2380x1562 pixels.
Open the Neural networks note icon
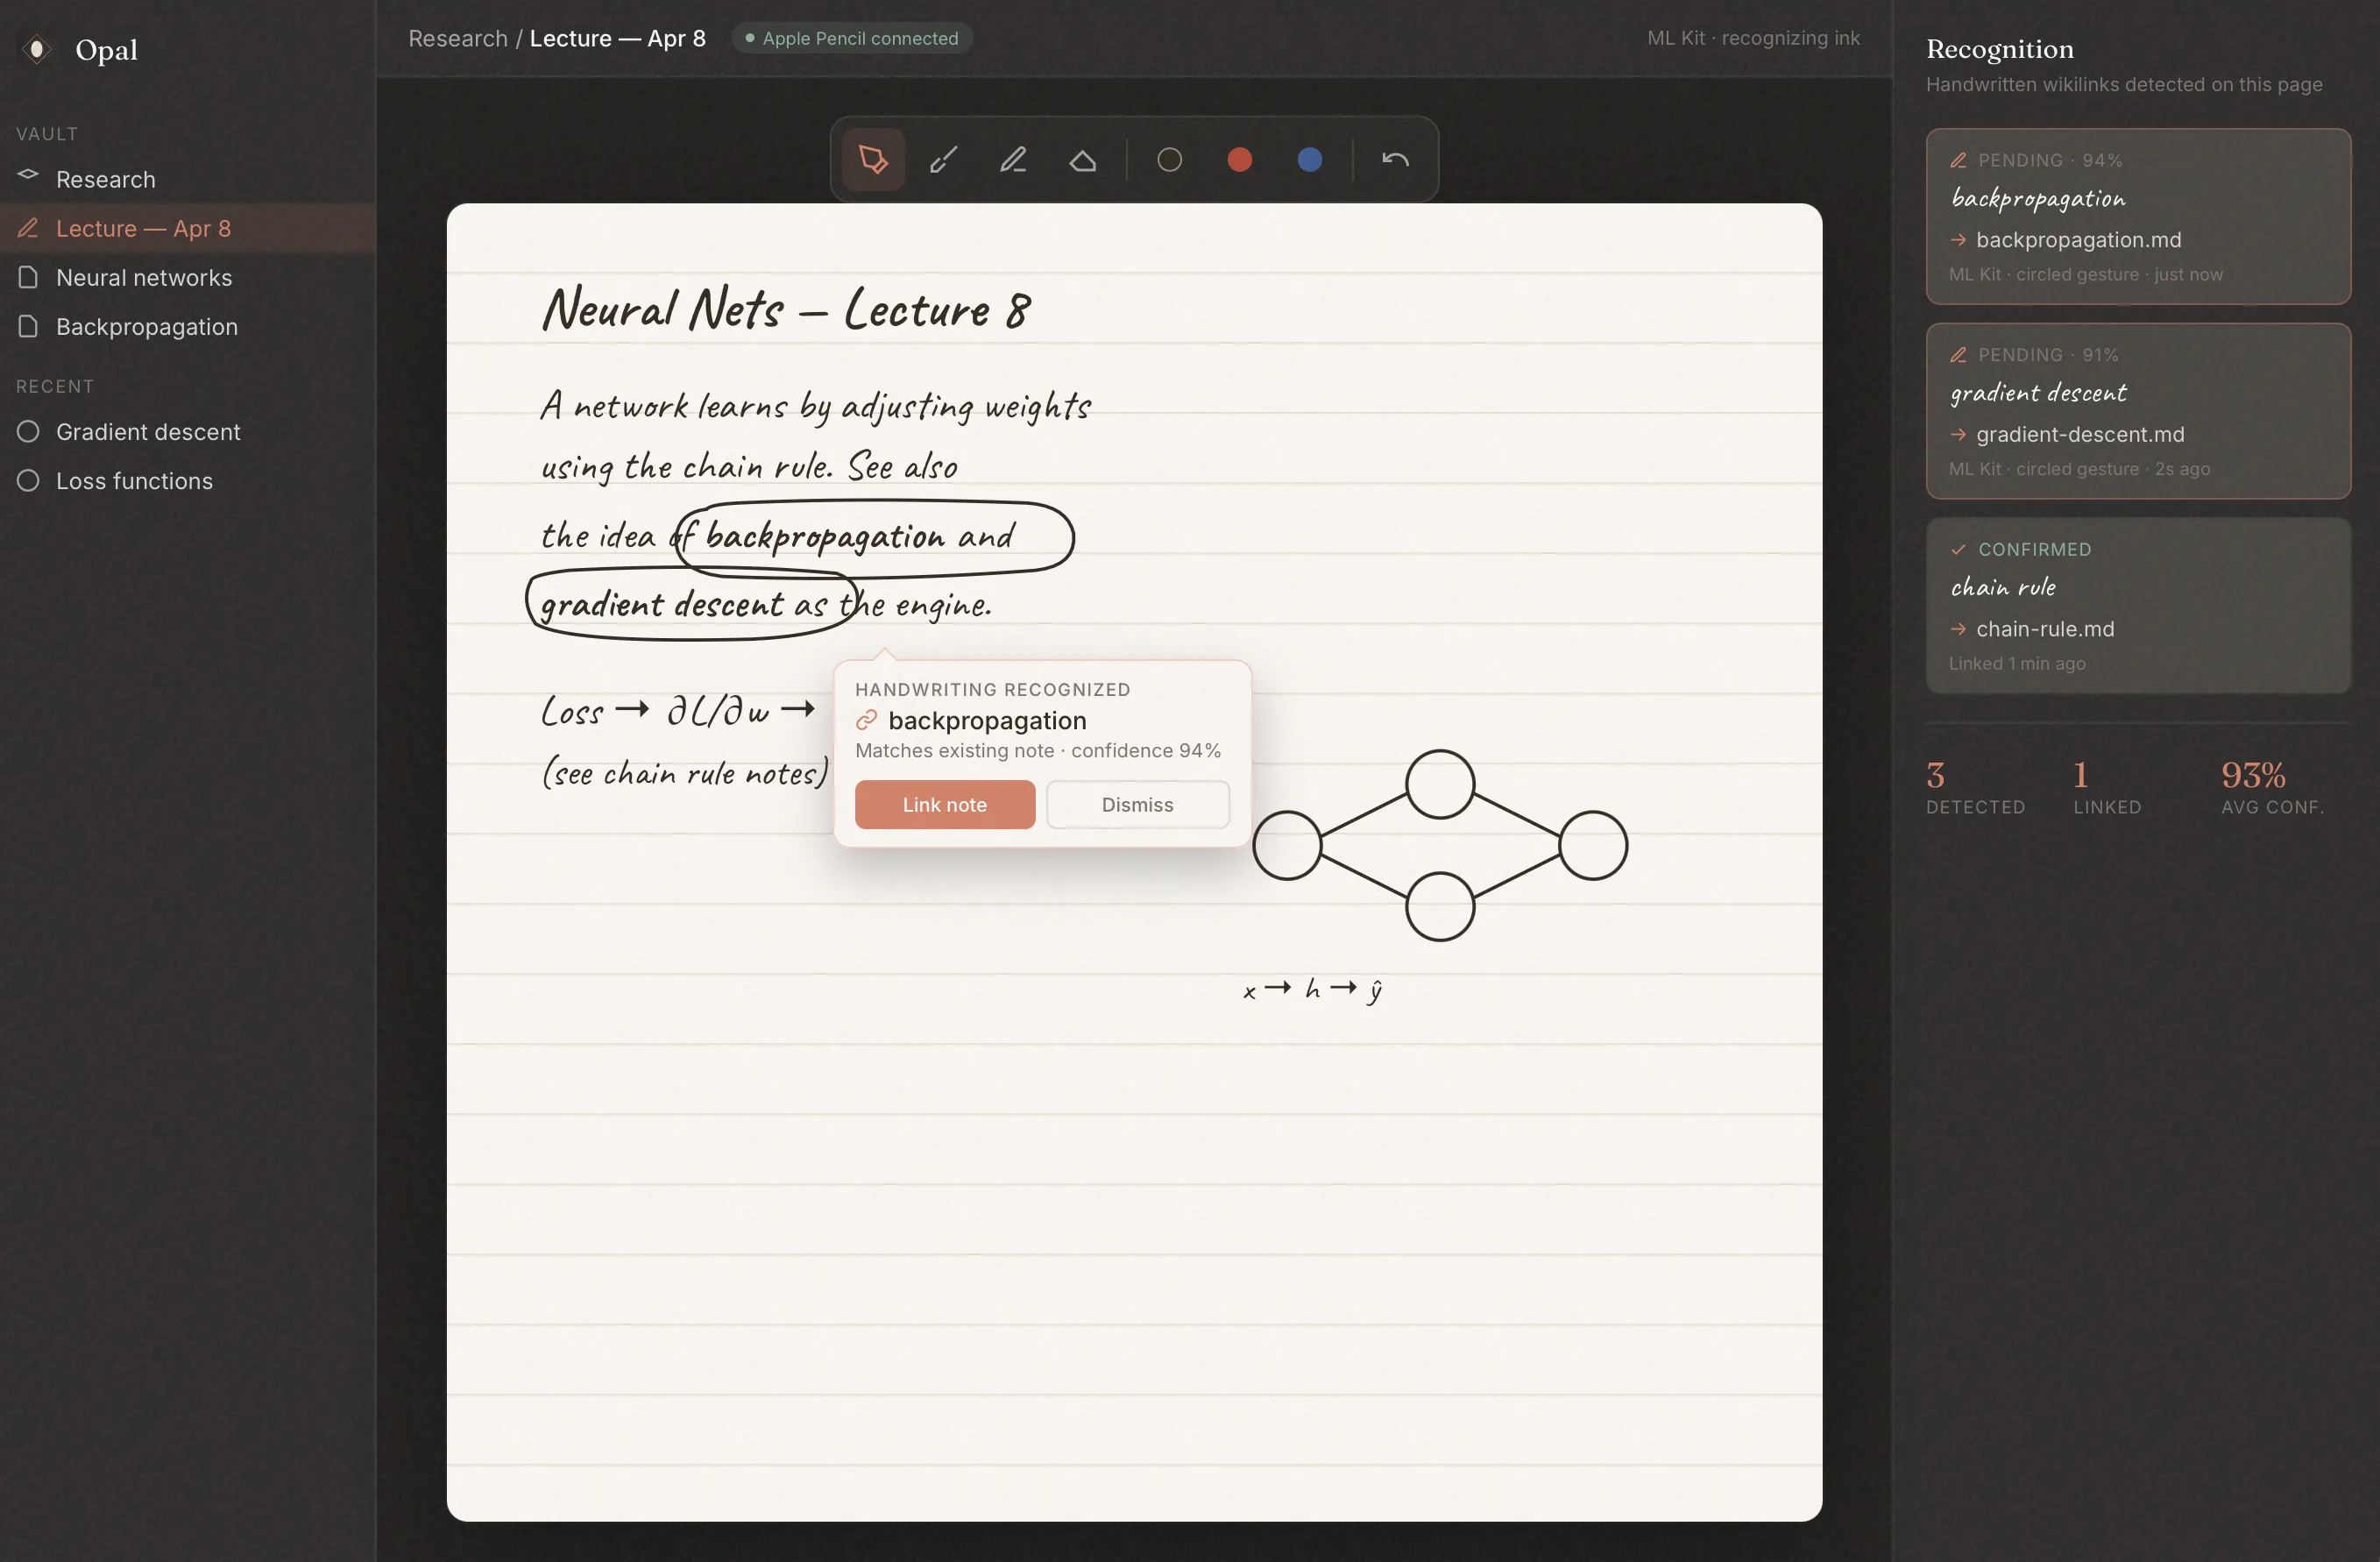(28, 277)
